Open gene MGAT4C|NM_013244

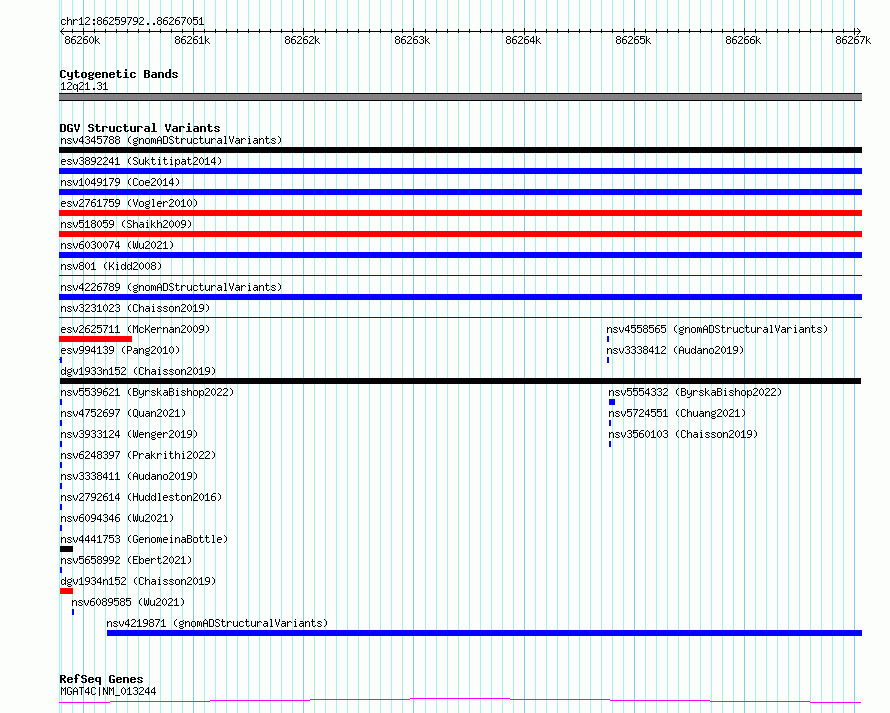coord(108,691)
